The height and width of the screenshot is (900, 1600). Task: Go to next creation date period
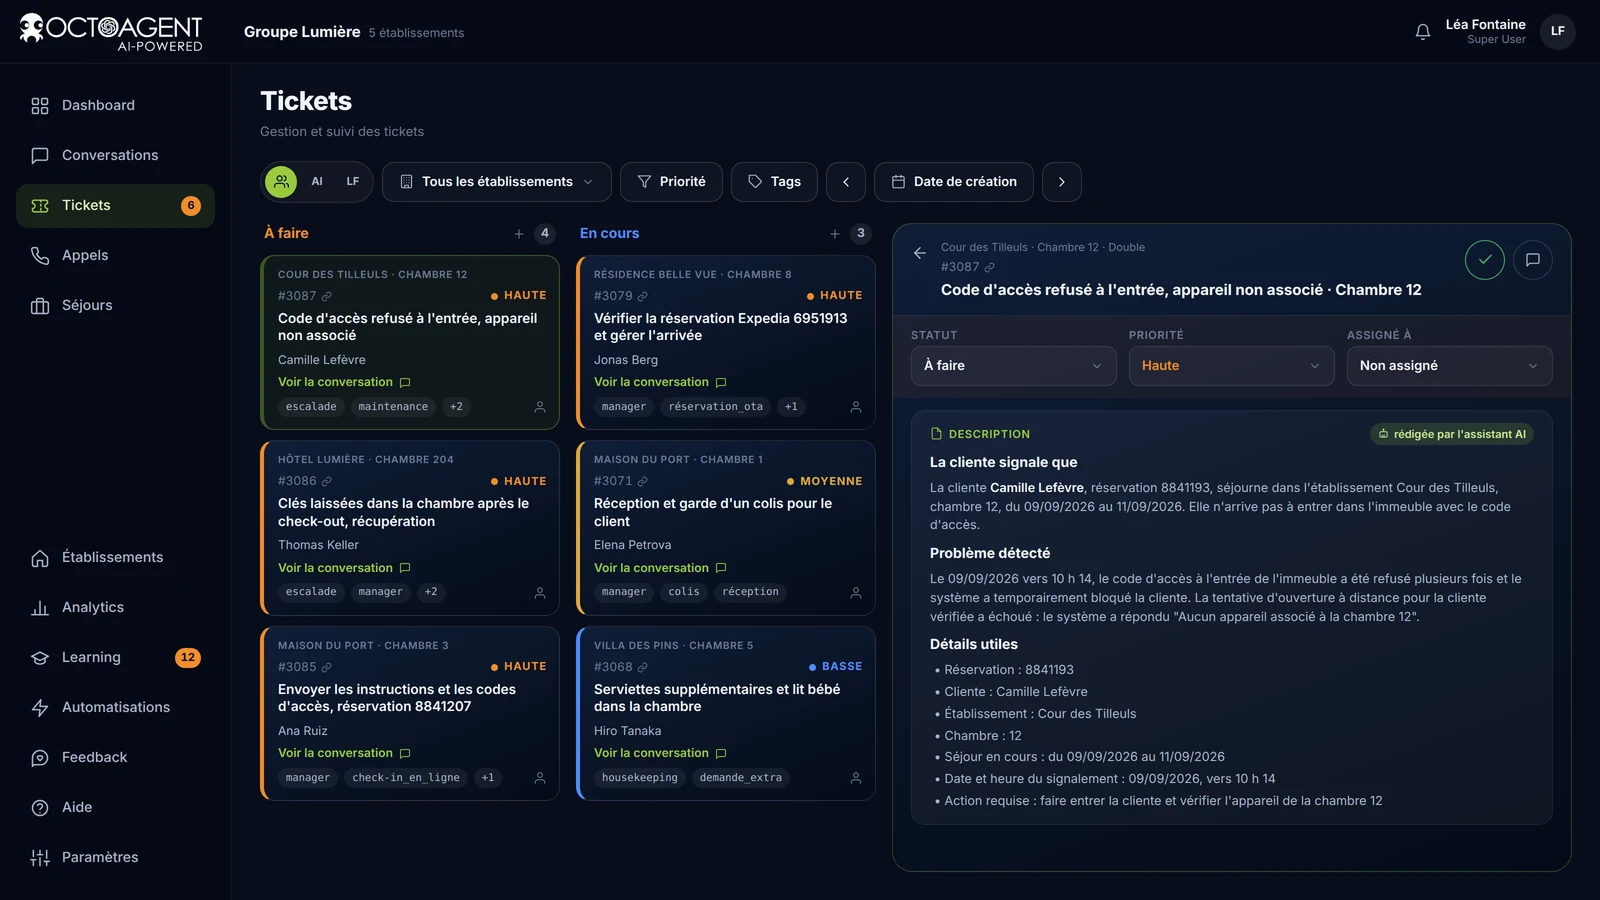[1062, 182]
